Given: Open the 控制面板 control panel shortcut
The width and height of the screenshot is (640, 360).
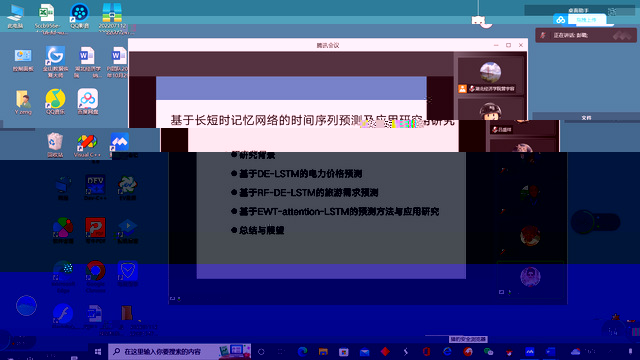Looking at the screenshot, I should (x=23, y=60).
